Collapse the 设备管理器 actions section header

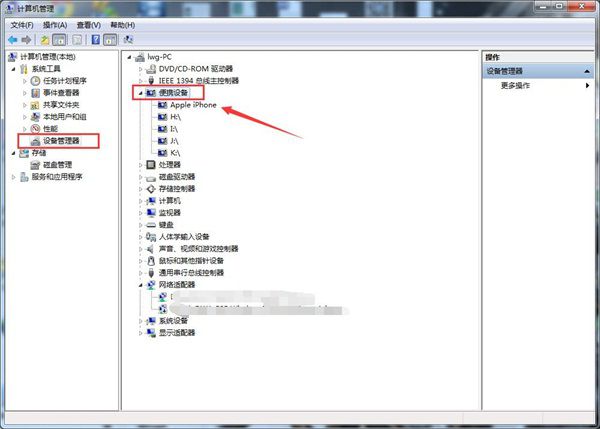[x=587, y=72]
